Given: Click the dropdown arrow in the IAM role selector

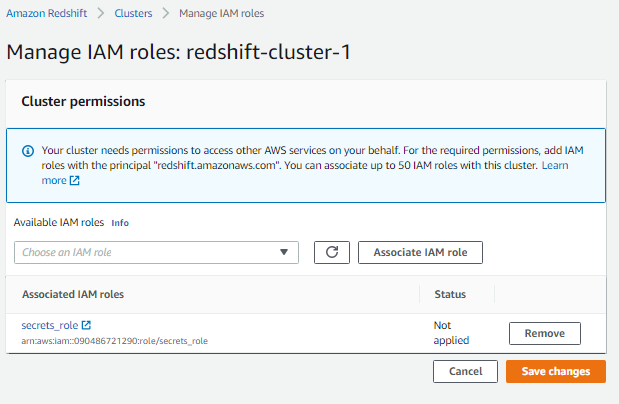Looking at the screenshot, I should point(283,252).
